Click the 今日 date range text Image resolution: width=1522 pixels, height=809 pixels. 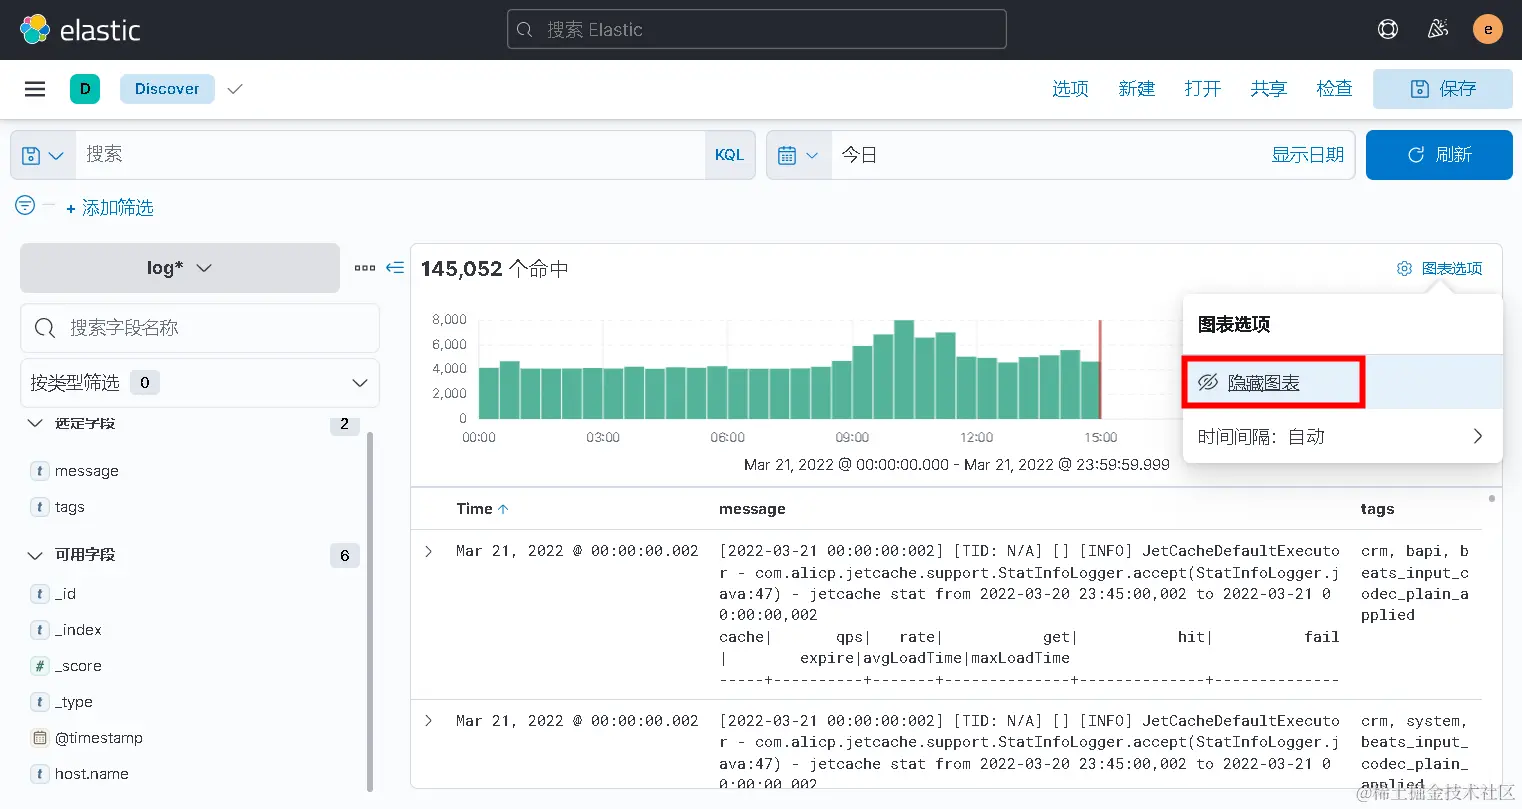tap(859, 155)
